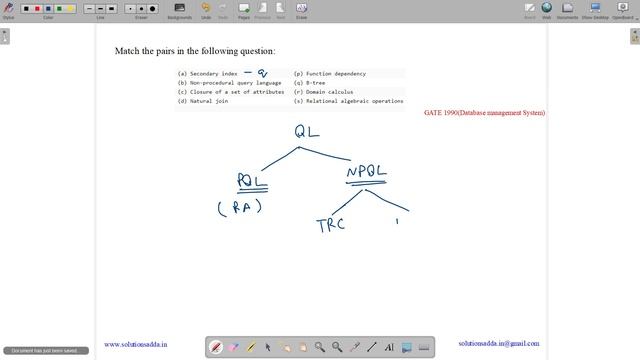This screenshot has height=360, width=640.
Task: Select the Highlighter tool
Action: pyautogui.click(x=251, y=347)
